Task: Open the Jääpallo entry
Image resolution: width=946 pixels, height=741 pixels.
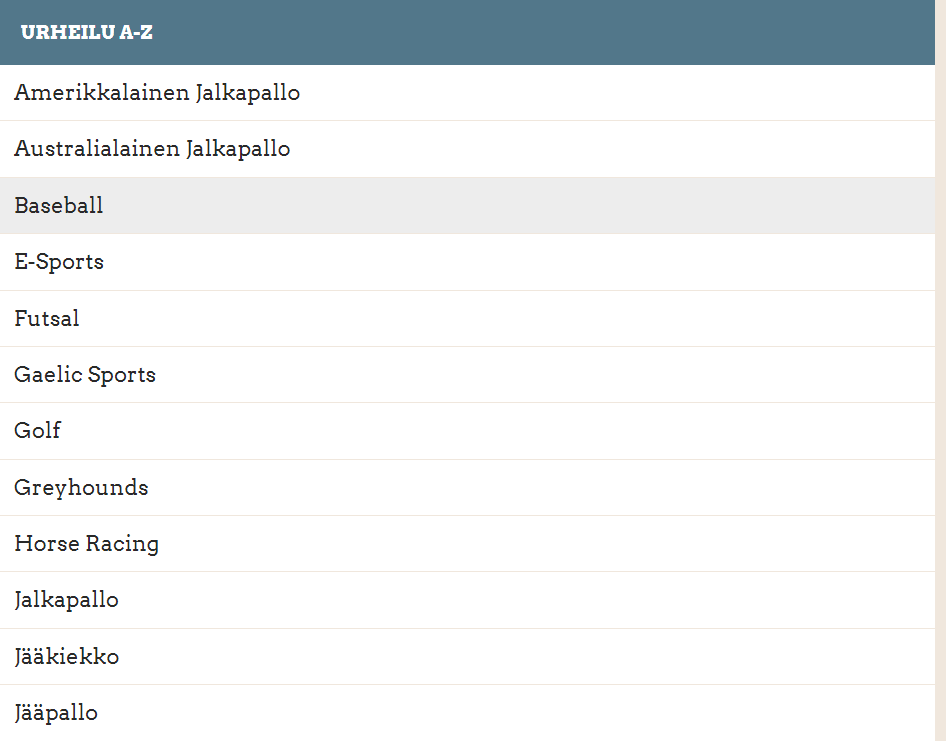Action: (56, 713)
